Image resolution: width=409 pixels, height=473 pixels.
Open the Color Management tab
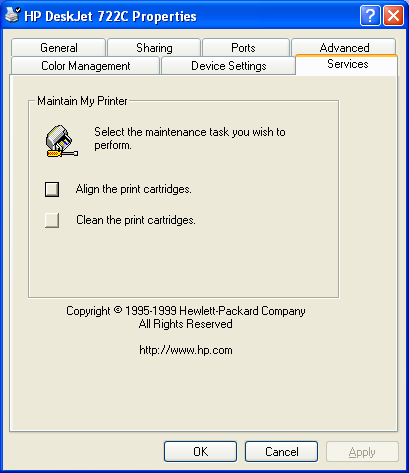85,66
